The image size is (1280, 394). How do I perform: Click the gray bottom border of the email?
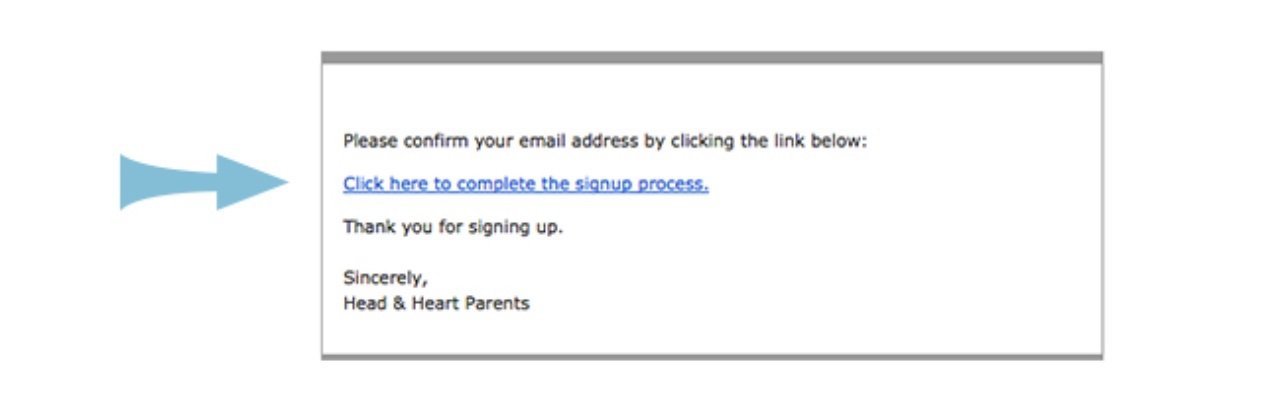tap(712, 356)
